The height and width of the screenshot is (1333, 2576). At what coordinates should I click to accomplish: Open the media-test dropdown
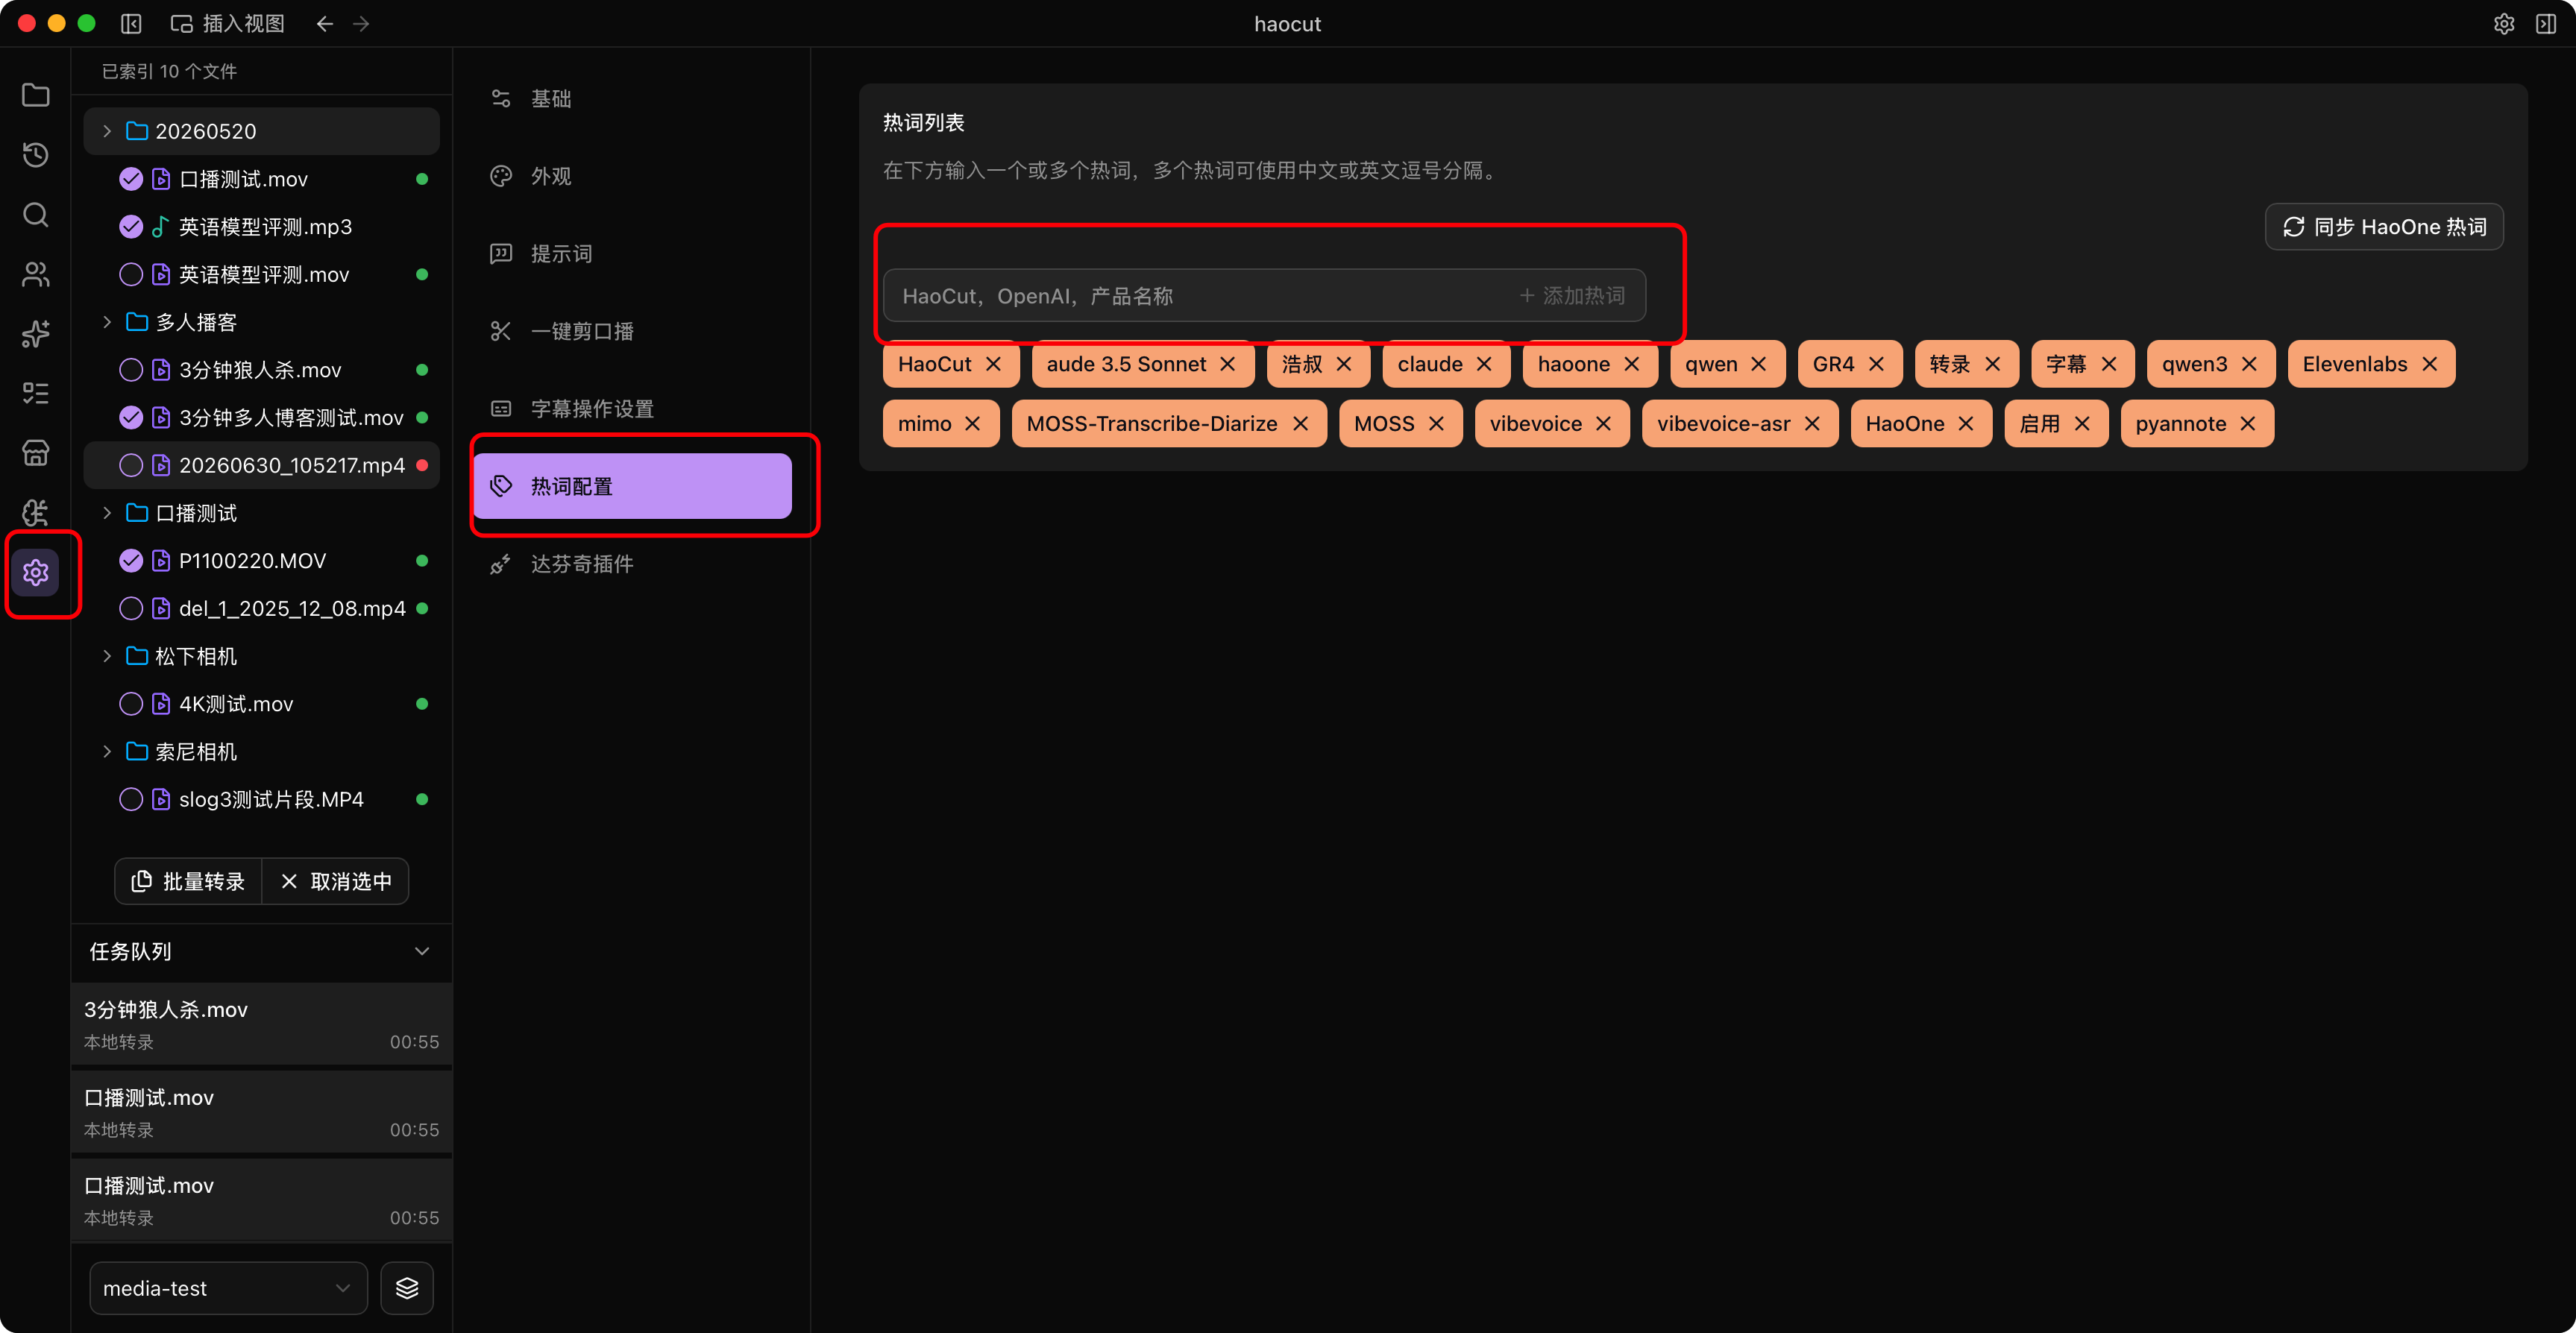point(228,1288)
